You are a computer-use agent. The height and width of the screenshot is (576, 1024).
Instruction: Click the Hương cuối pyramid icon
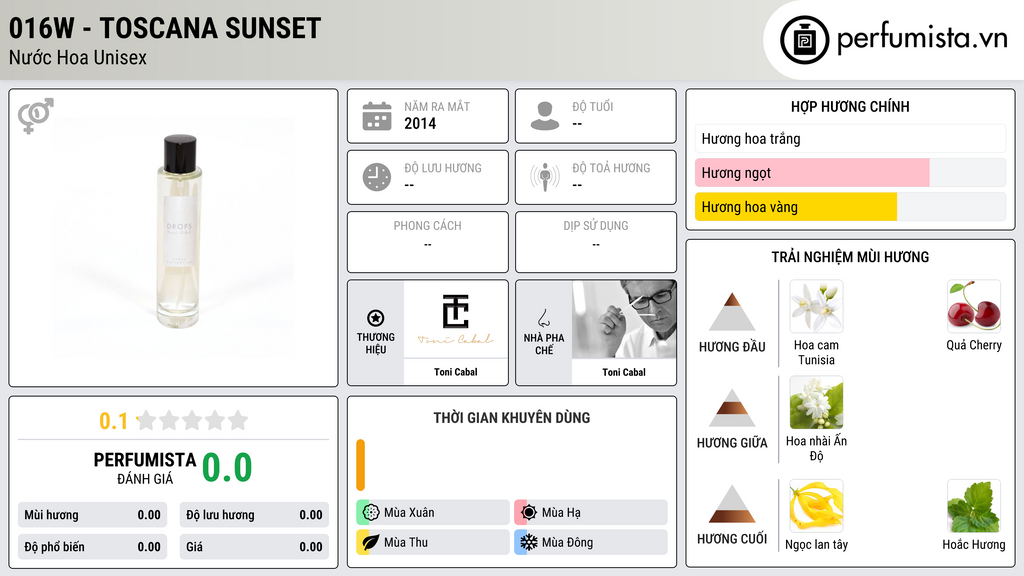point(732,504)
